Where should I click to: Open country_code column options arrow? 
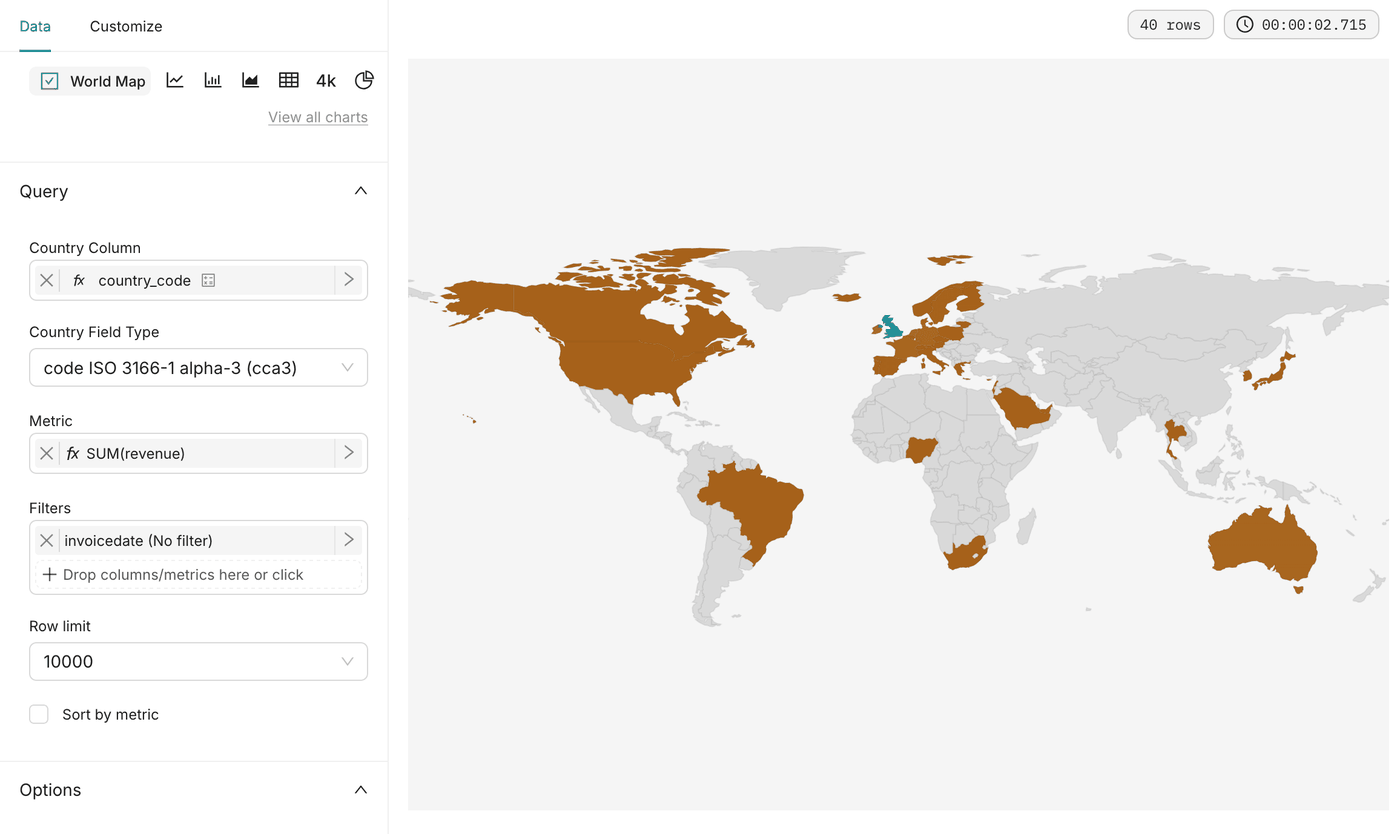pyautogui.click(x=349, y=280)
